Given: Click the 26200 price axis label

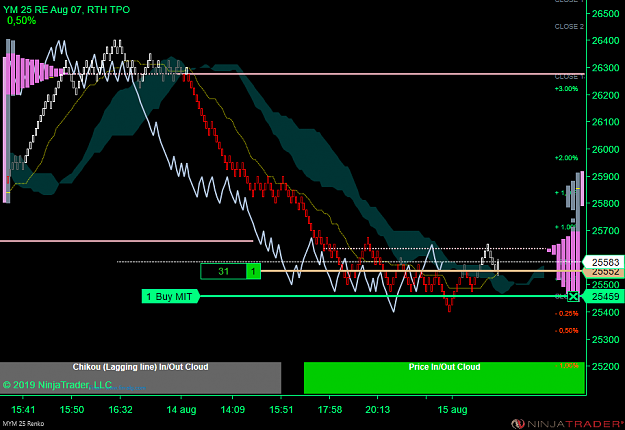Looking at the screenshot, I should tap(605, 95).
